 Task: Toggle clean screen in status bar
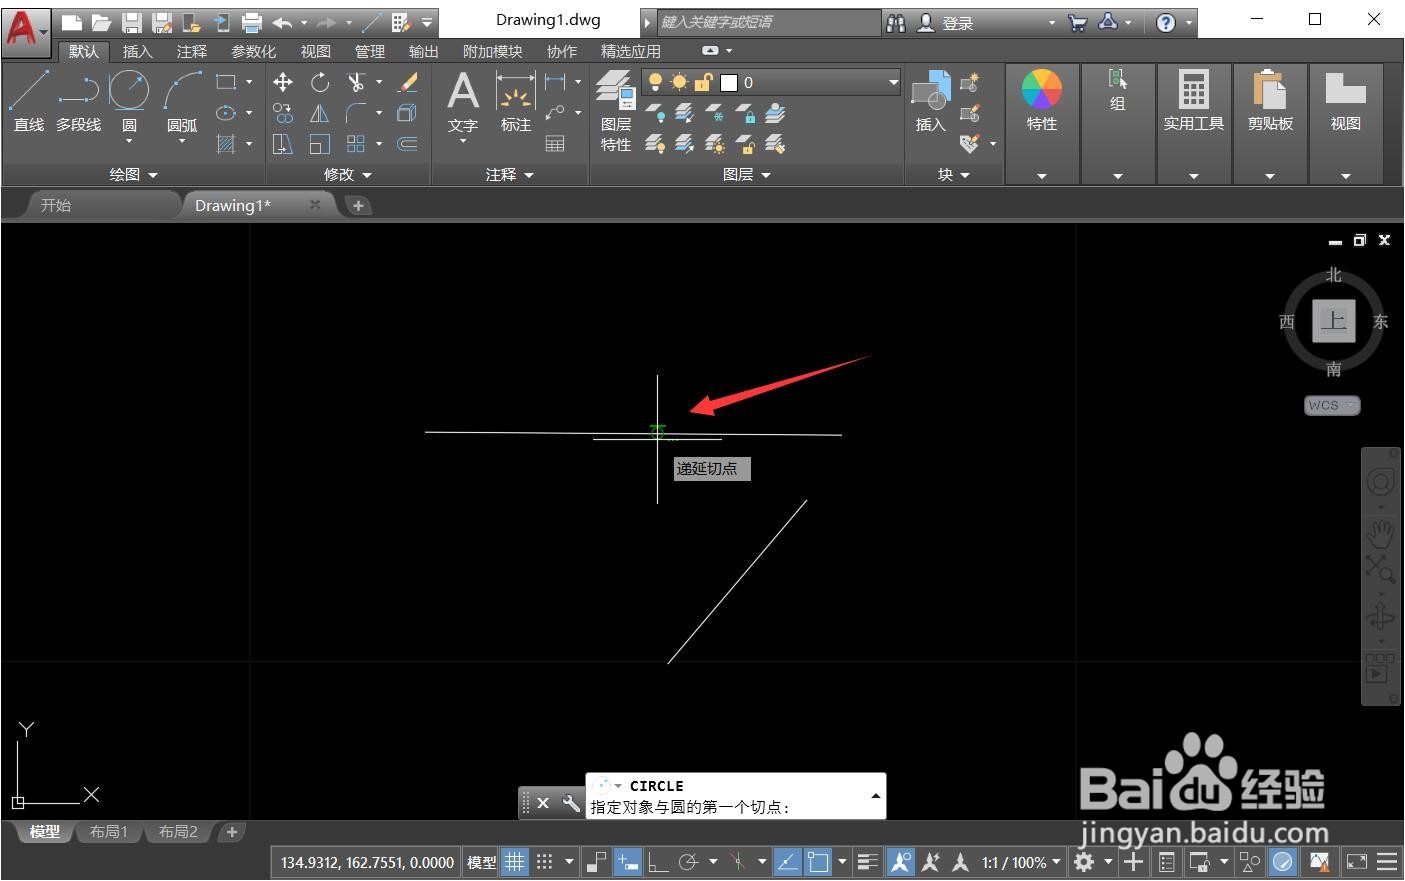tap(1357, 862)
